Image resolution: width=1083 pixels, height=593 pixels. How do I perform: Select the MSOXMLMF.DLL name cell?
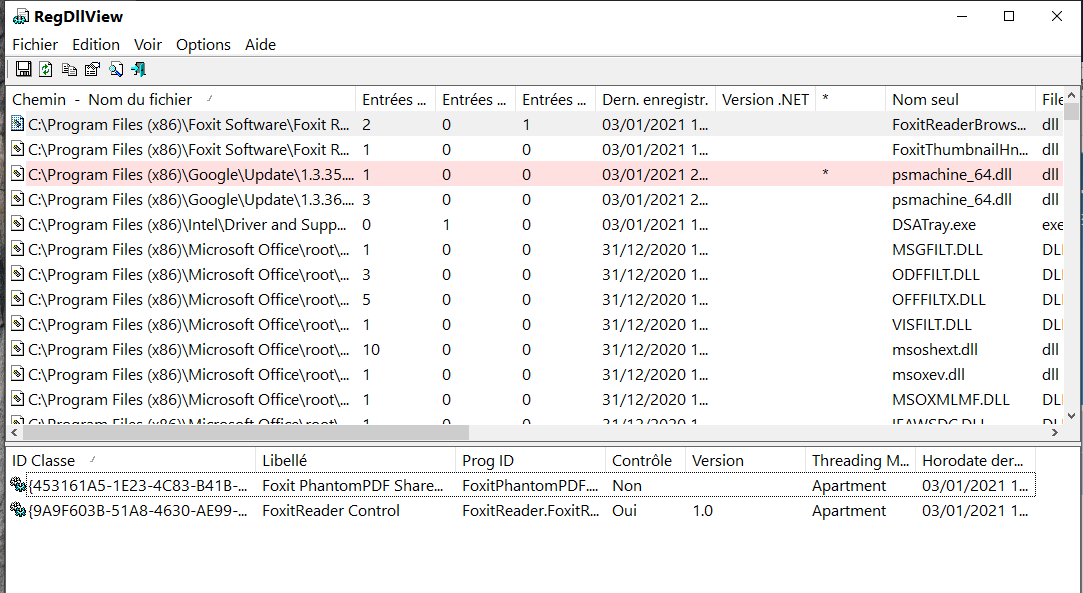pos(950,400)
